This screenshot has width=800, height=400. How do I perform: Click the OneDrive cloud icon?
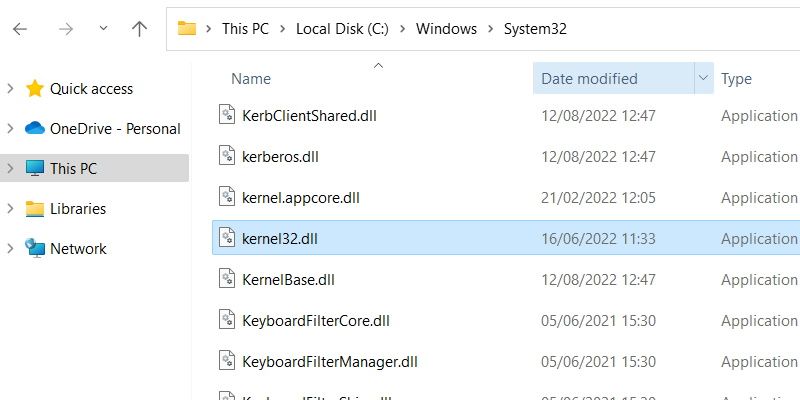click(x=35, y=128)
